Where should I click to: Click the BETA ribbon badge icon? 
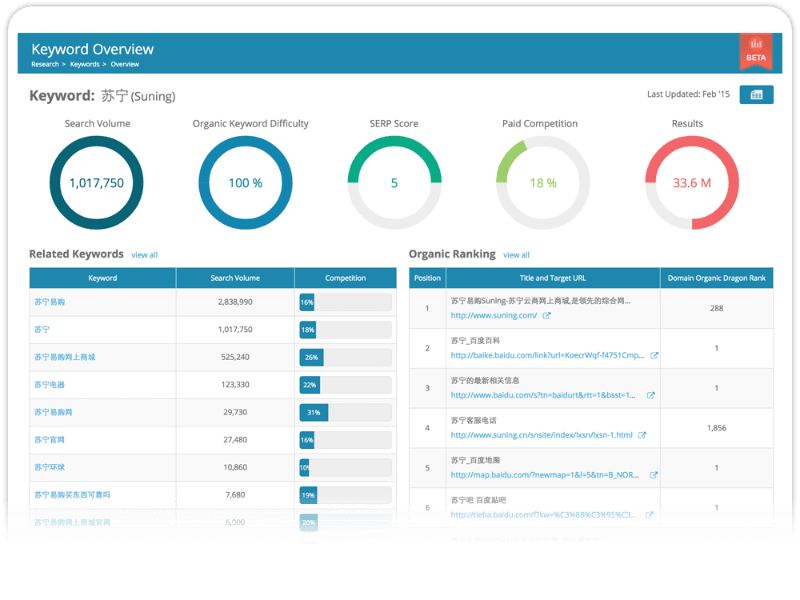(756, 52)
